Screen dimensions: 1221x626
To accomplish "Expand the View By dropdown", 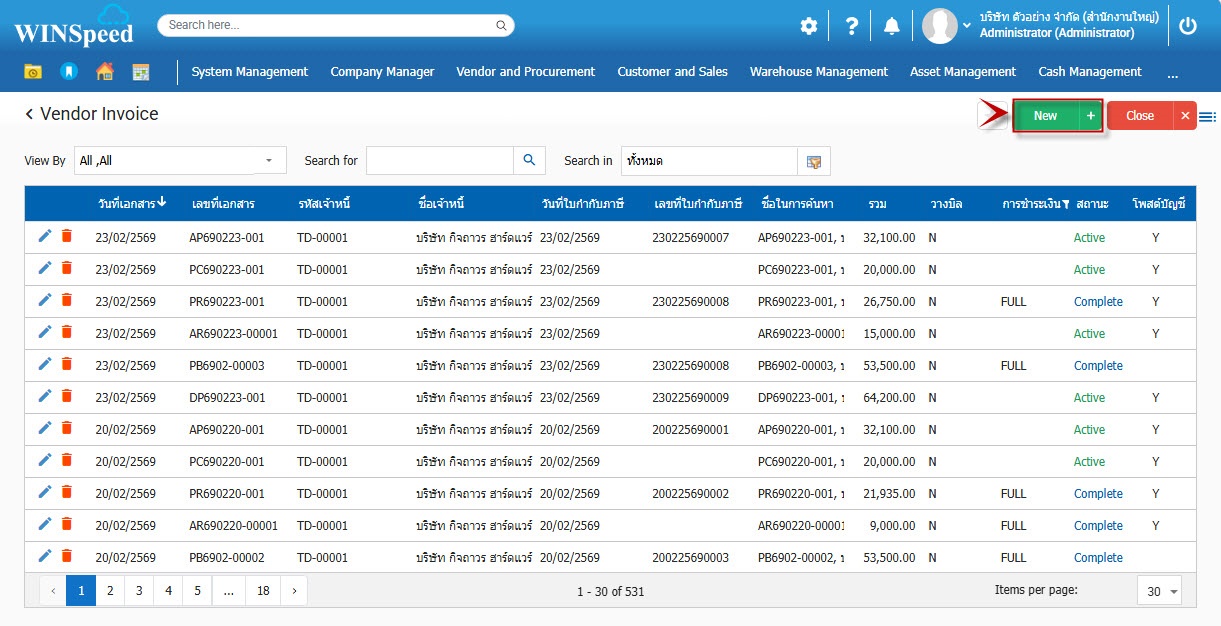I will click(x=269, y=161).
